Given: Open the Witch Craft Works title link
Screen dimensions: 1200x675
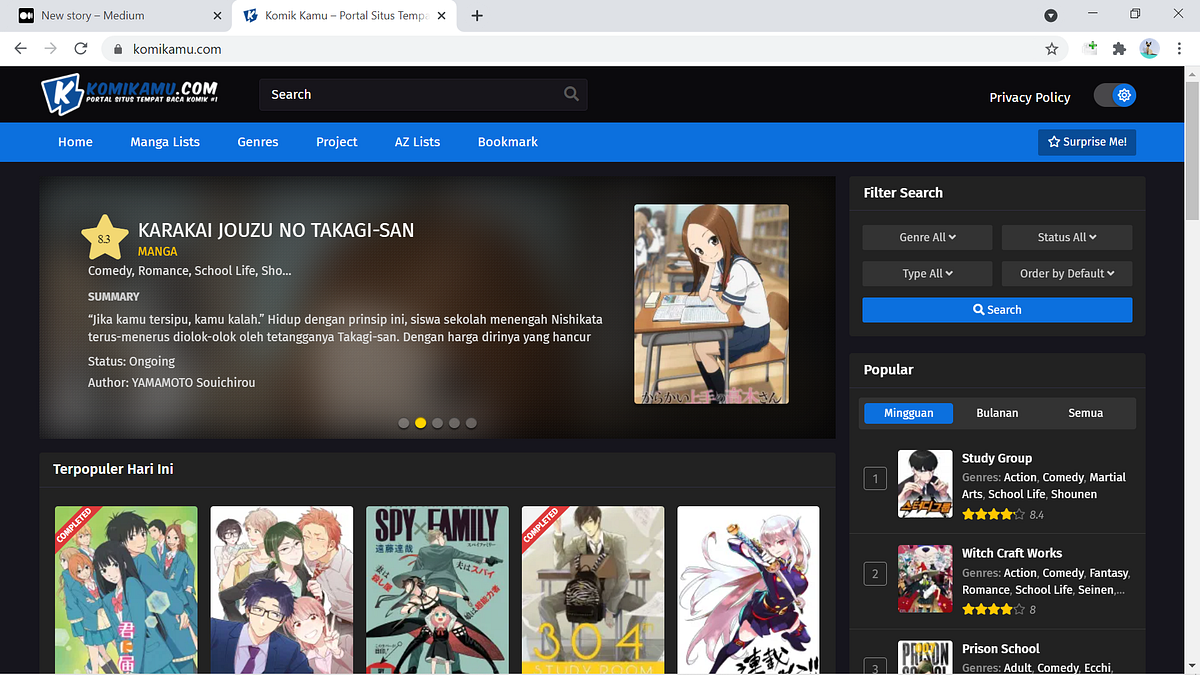Looking at the screenshot, I should pos(1012,553).
